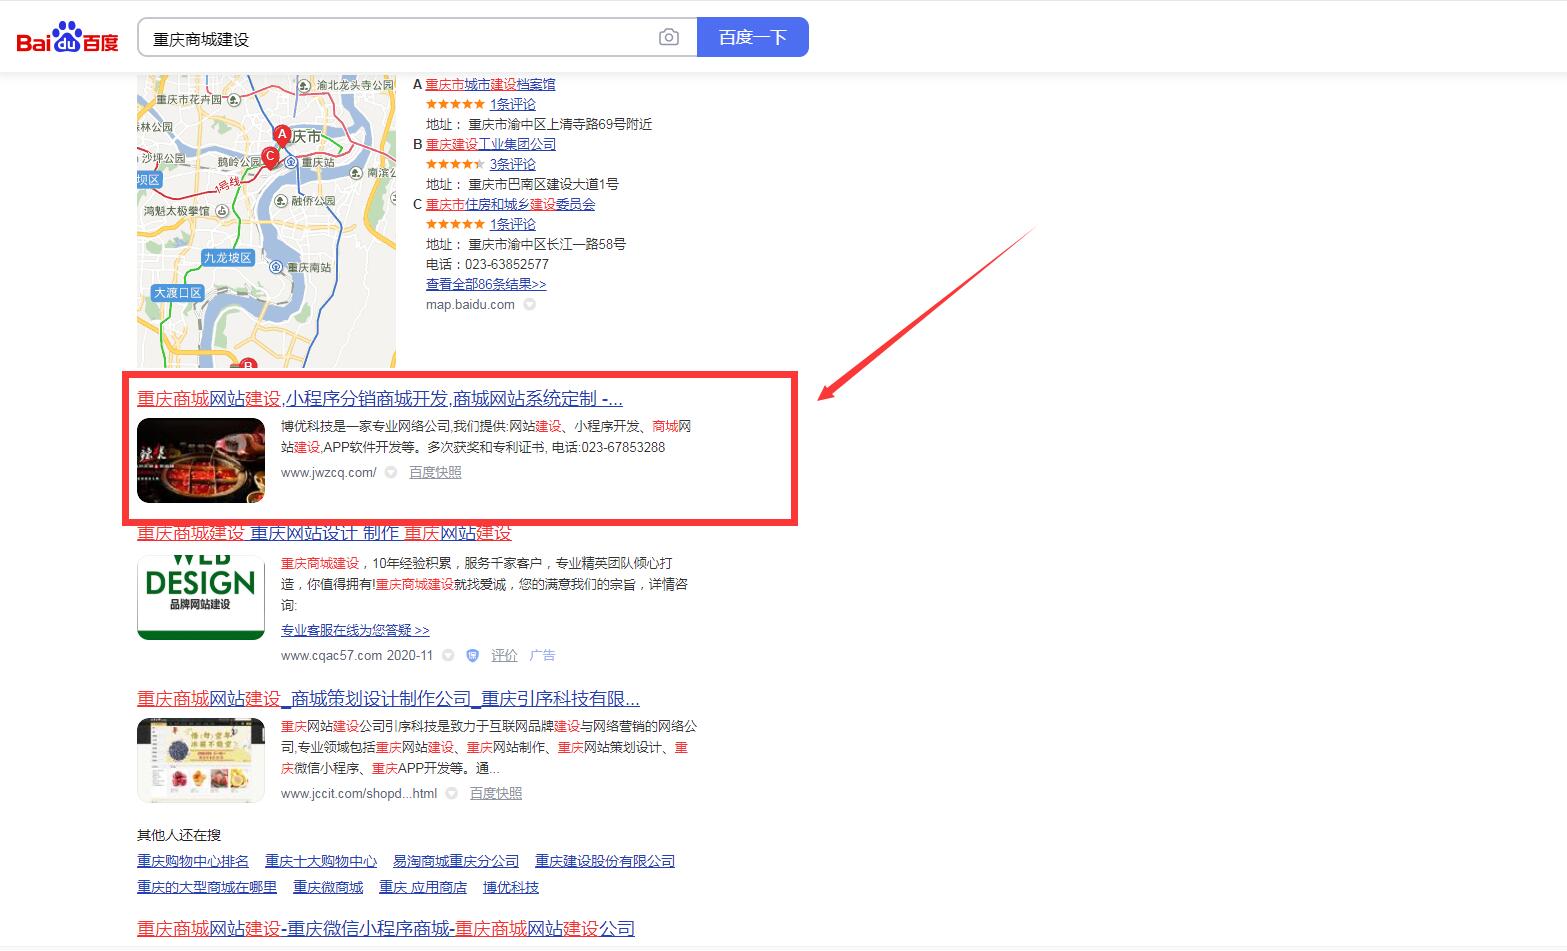Click map marker A on the map

pos(282,134)
